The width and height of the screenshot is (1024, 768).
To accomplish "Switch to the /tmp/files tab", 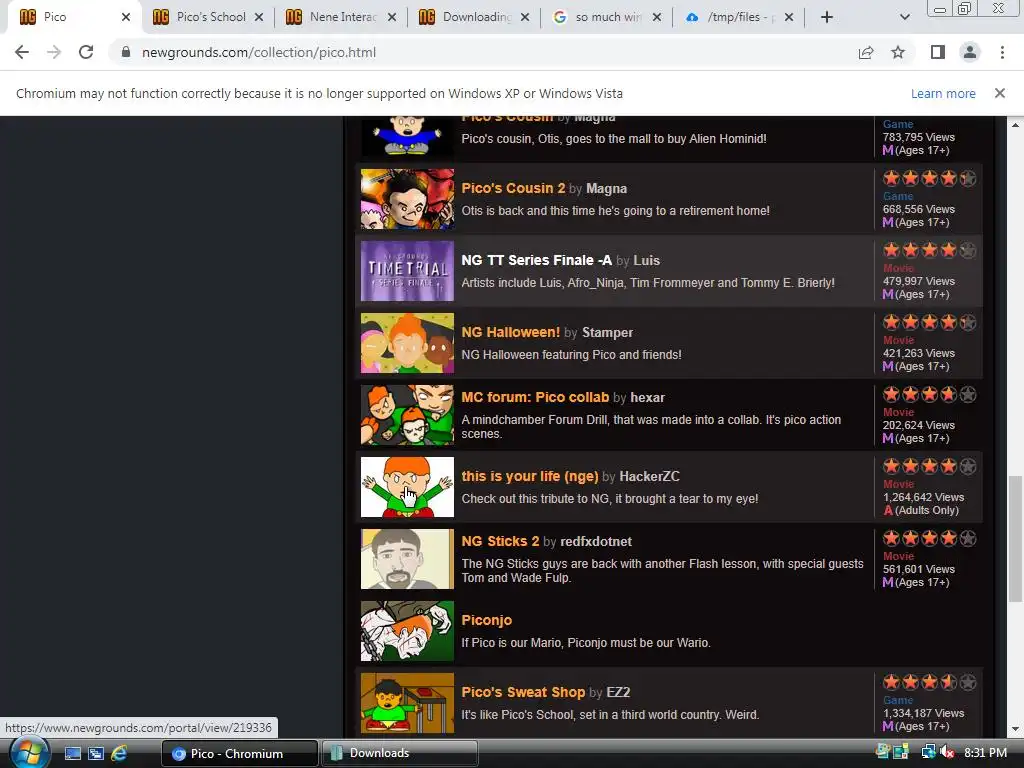I will click(x=738, y=17).
